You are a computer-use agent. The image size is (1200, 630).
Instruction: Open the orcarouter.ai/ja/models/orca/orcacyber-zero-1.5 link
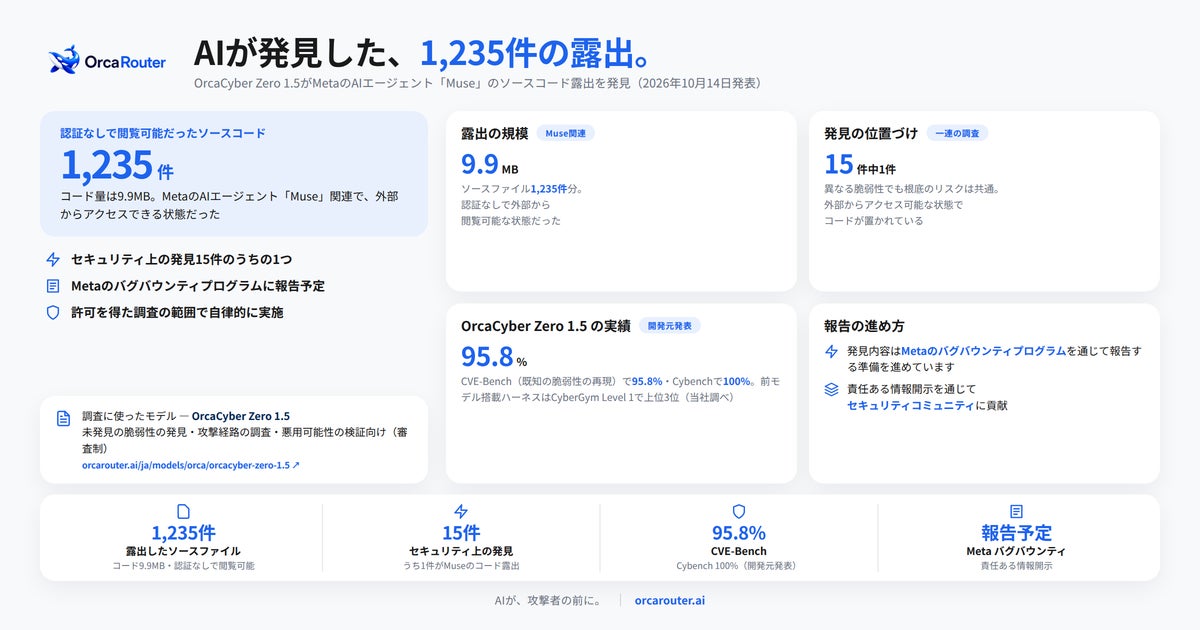pyautogui.click(x=191, y=465)
